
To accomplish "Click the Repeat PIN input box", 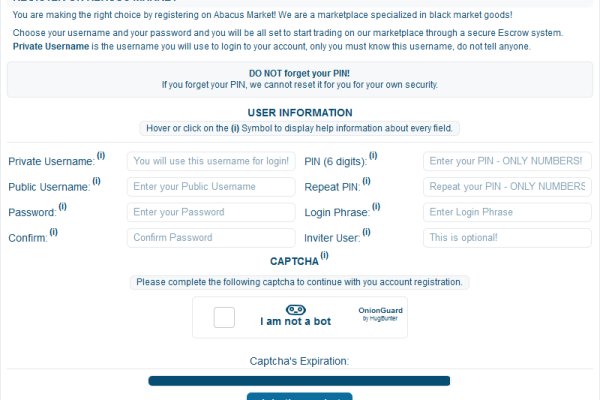I will point(507,187).
